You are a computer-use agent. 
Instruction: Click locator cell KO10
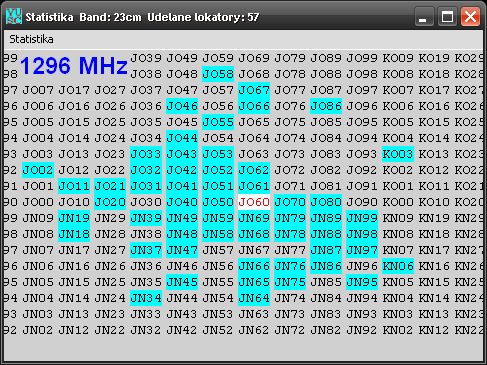434,202
